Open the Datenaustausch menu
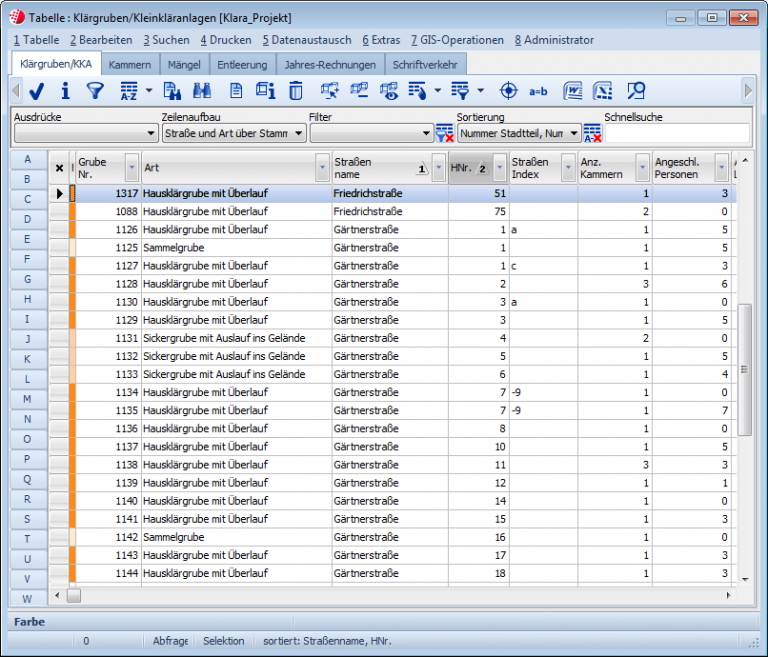Image resolution: width=768 pixels, height=657 pixels. pos(306,40)
